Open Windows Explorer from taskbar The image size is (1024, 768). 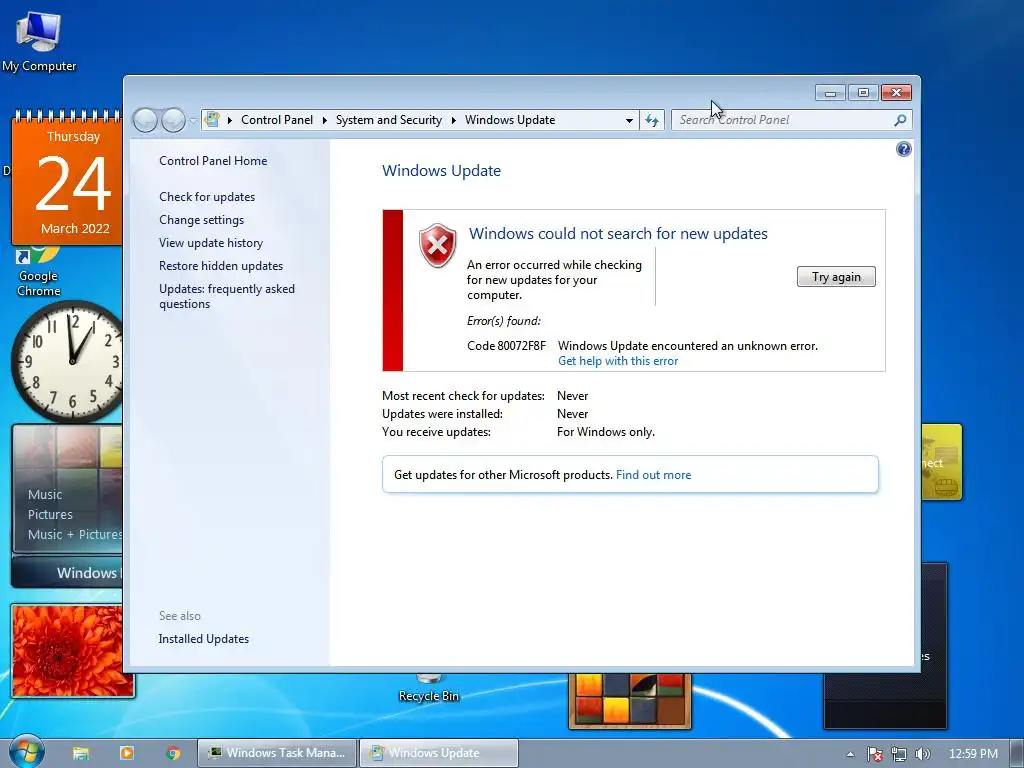click(x=81, y=754)
